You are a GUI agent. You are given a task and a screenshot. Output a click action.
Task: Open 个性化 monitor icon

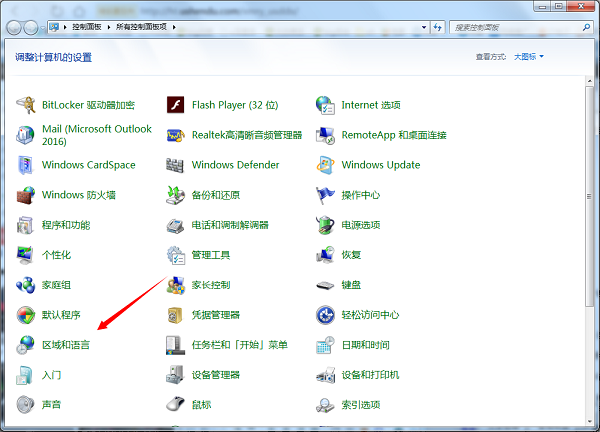tap(26, 255)
